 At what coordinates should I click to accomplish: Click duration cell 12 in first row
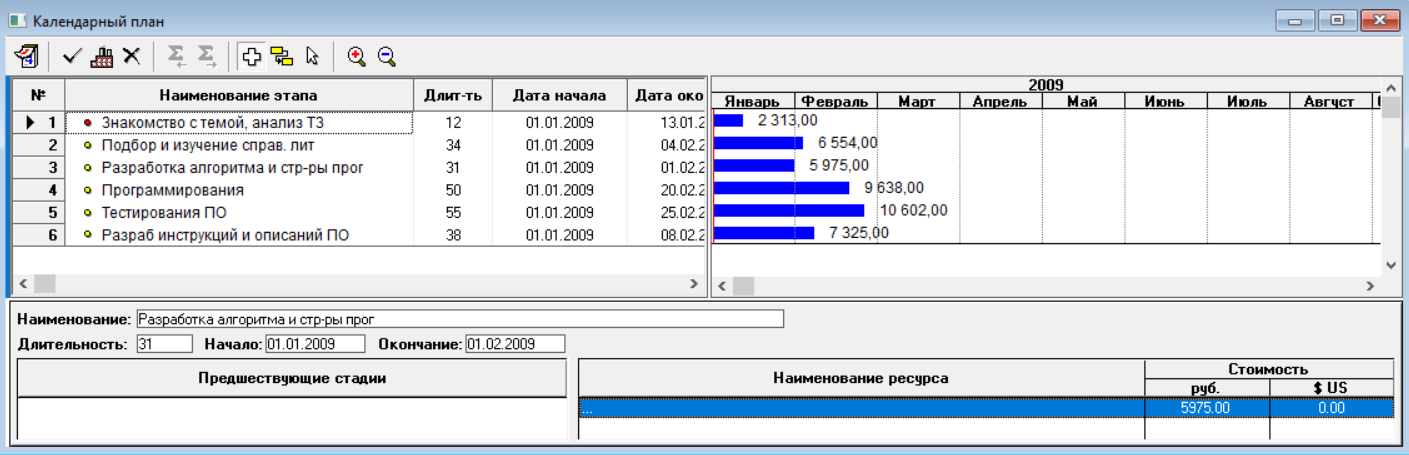point(453,123)
